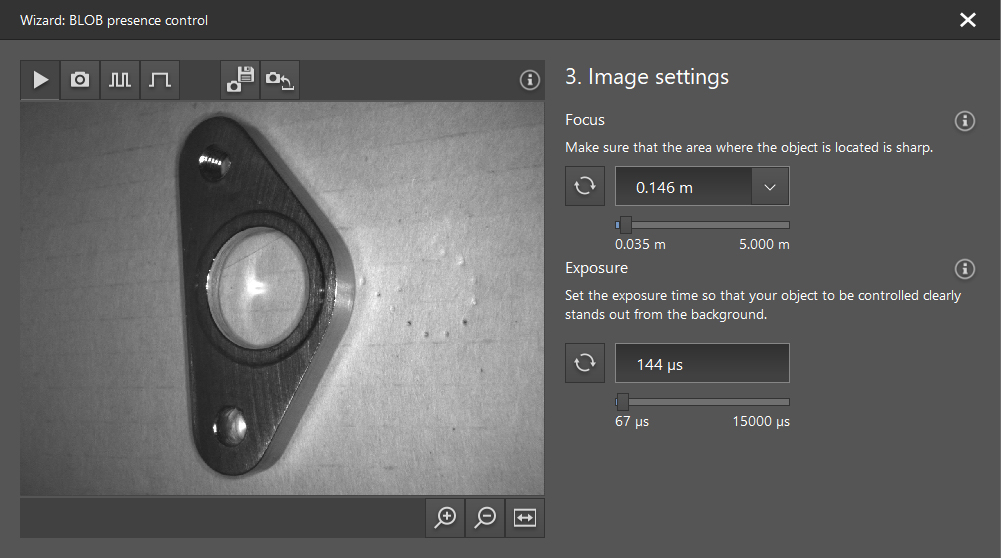Capture a single image with camera icon
The width and height of the screenshot is (1001, 558).
[x=80, y=80]
